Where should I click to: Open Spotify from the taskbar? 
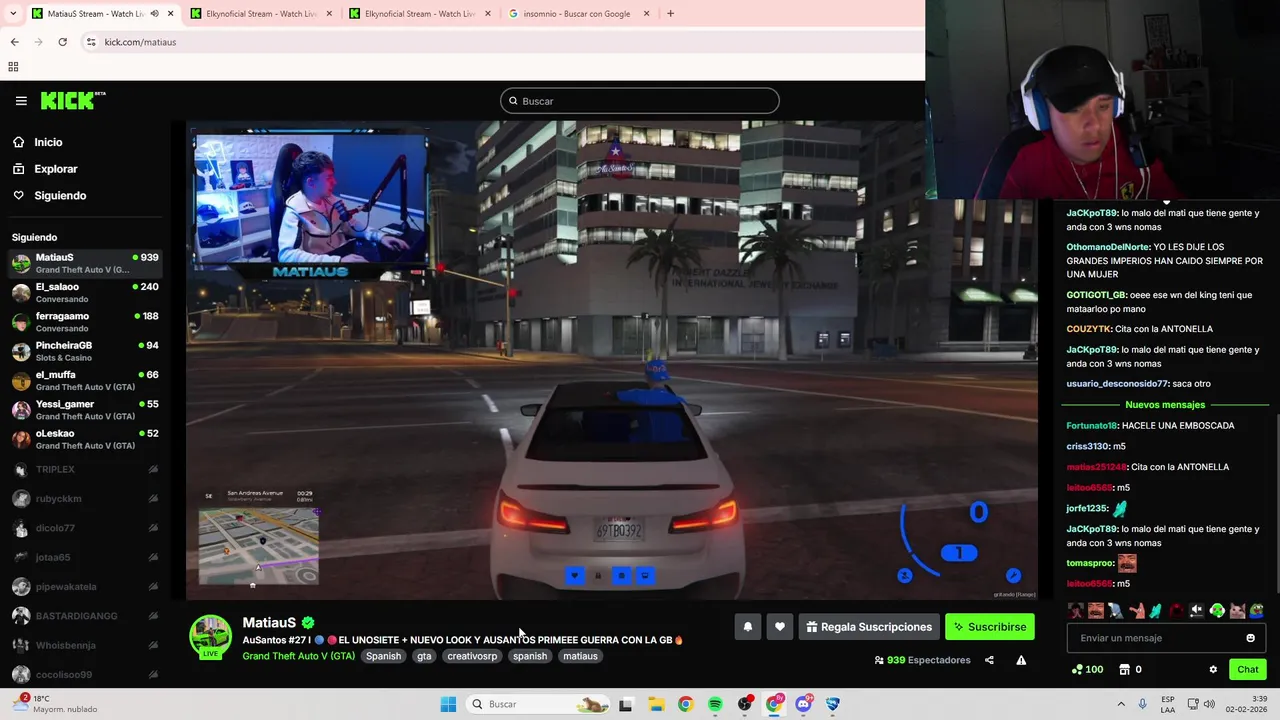[x=715, y=704]
